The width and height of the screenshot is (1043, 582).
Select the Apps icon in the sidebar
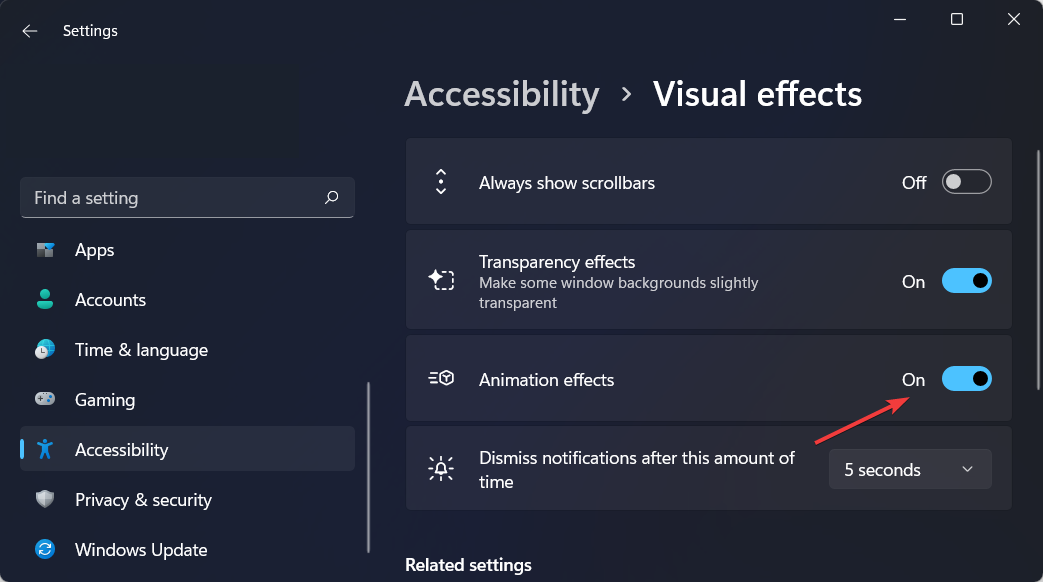coord(45,249)
